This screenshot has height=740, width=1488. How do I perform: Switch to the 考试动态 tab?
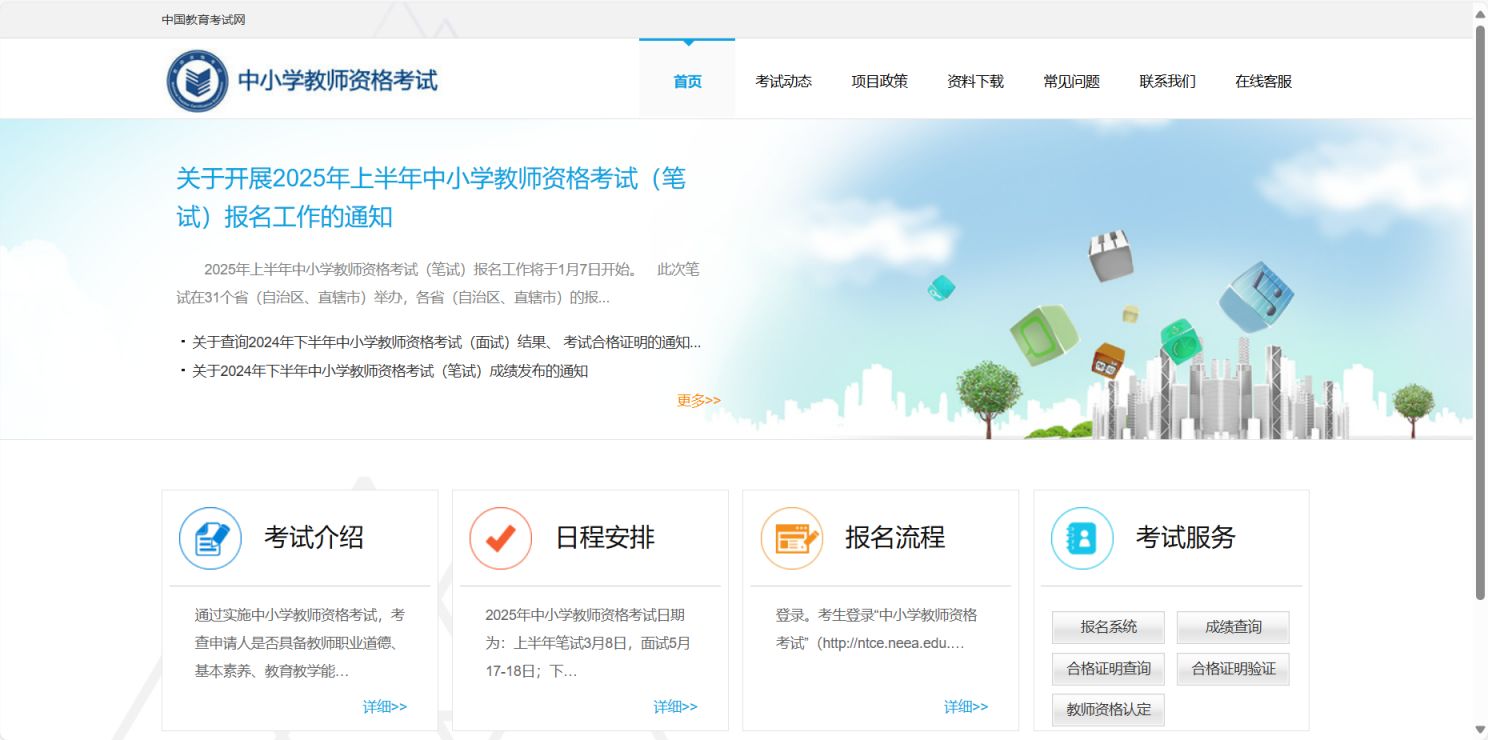click(x=783, y=81)
